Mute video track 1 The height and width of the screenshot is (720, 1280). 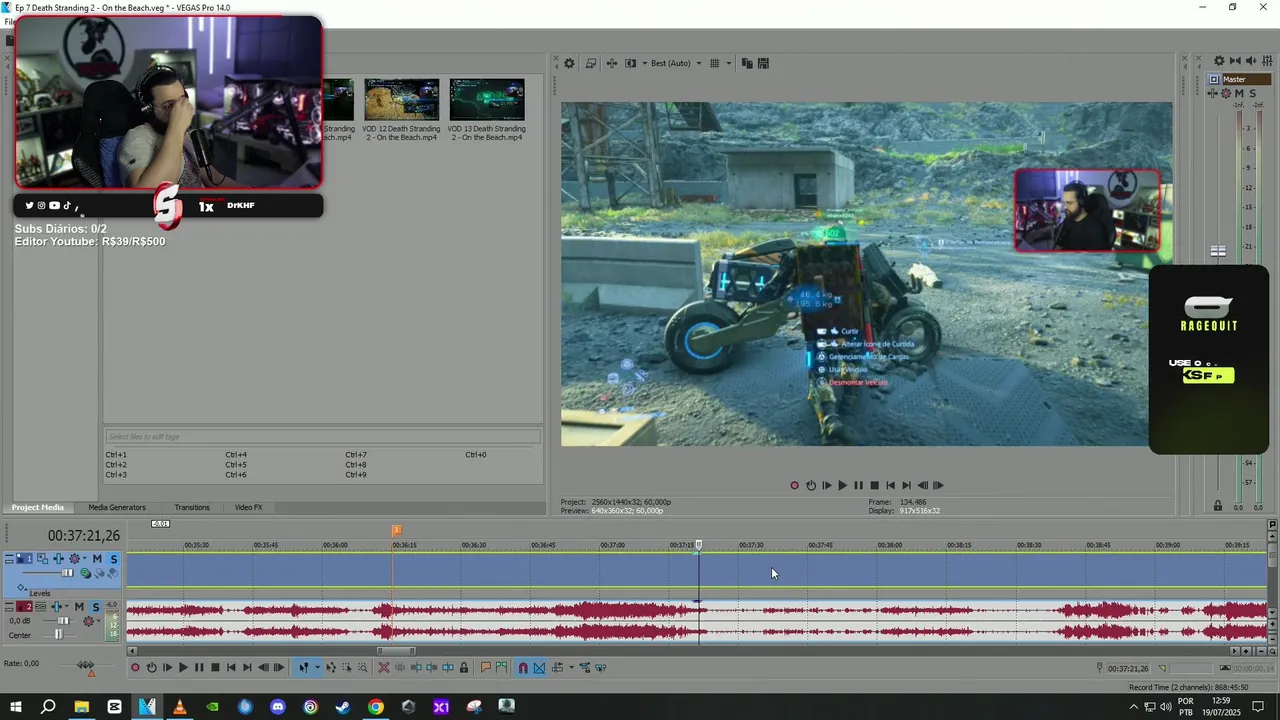(97, 559)
